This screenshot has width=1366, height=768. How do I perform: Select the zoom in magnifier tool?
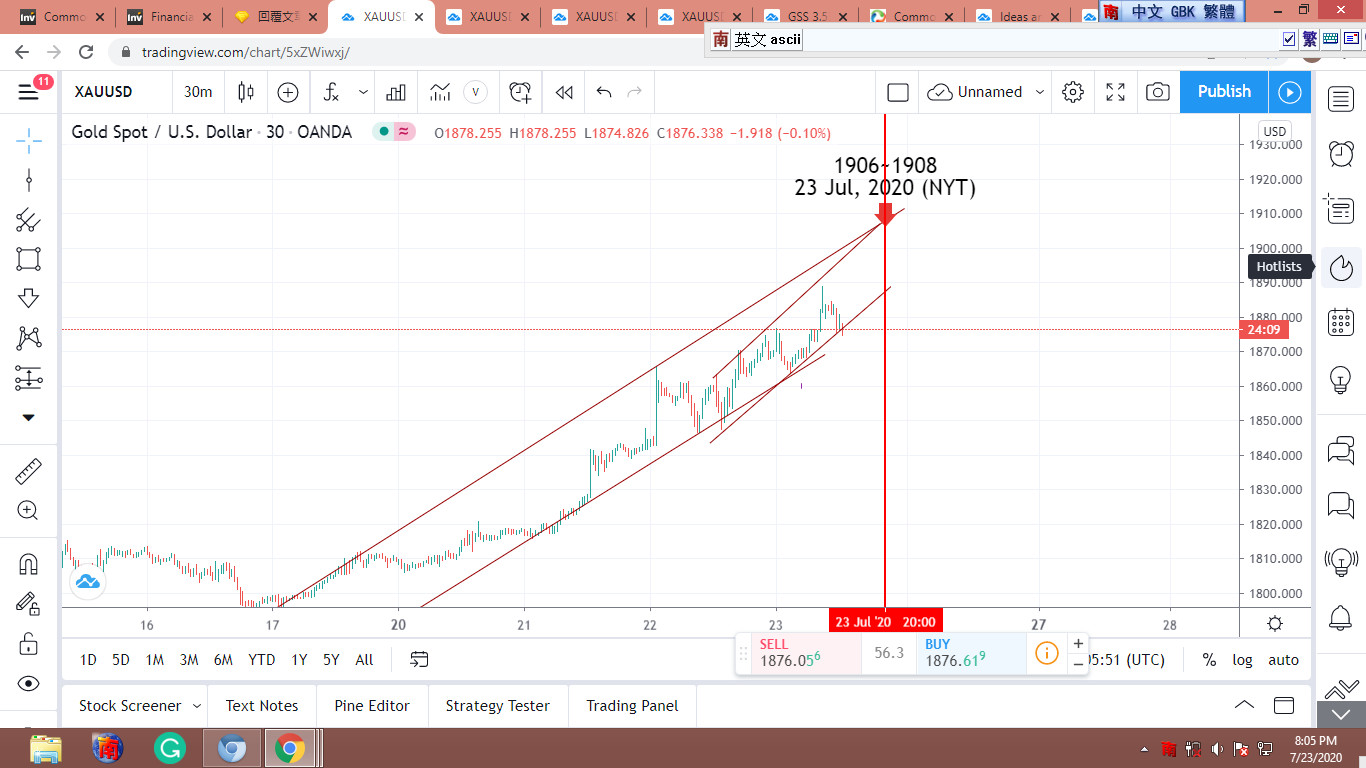29,511
